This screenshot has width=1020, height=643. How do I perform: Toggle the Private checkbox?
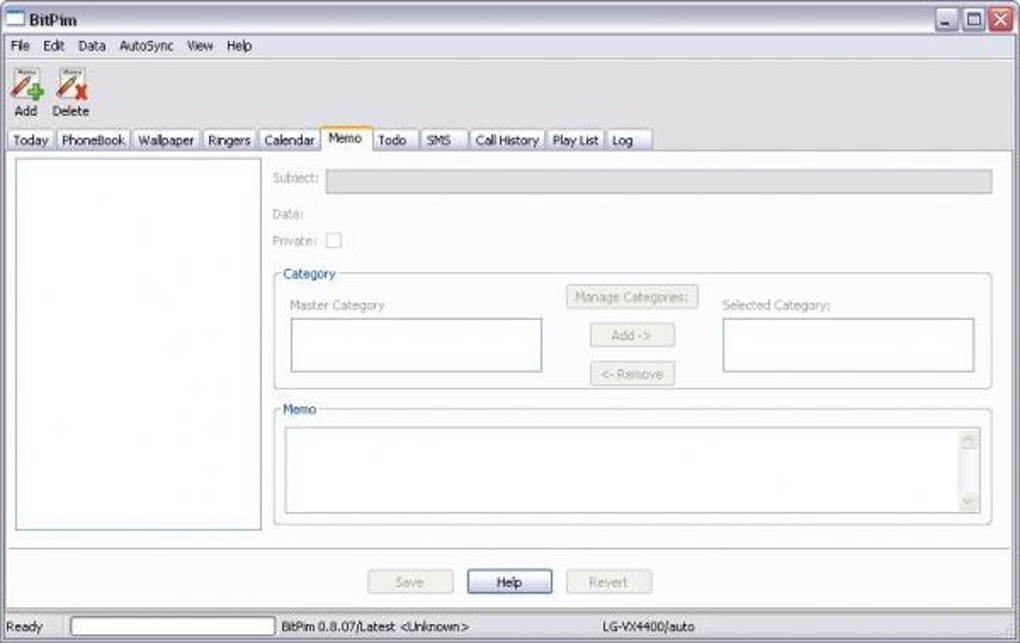click(x=334, y=240)
